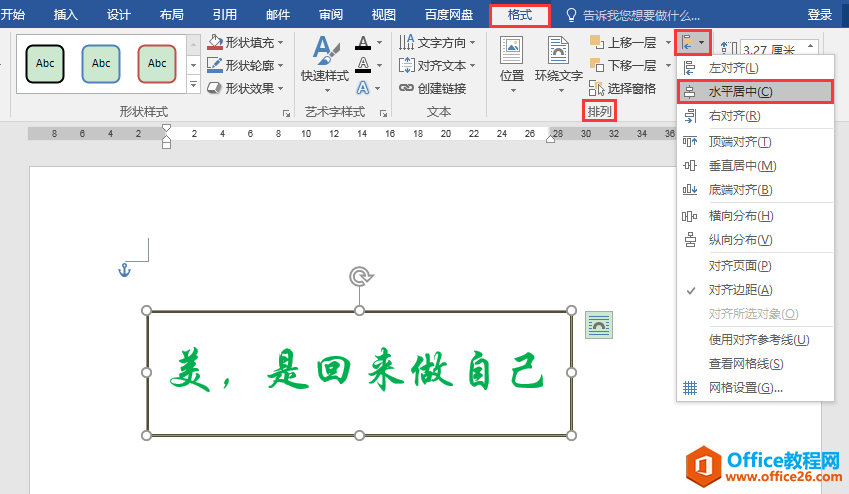Viewport: 849px width, 494px height.
Task: Switch to the Review (审阅) tab
Action: [x=331, y=15]
